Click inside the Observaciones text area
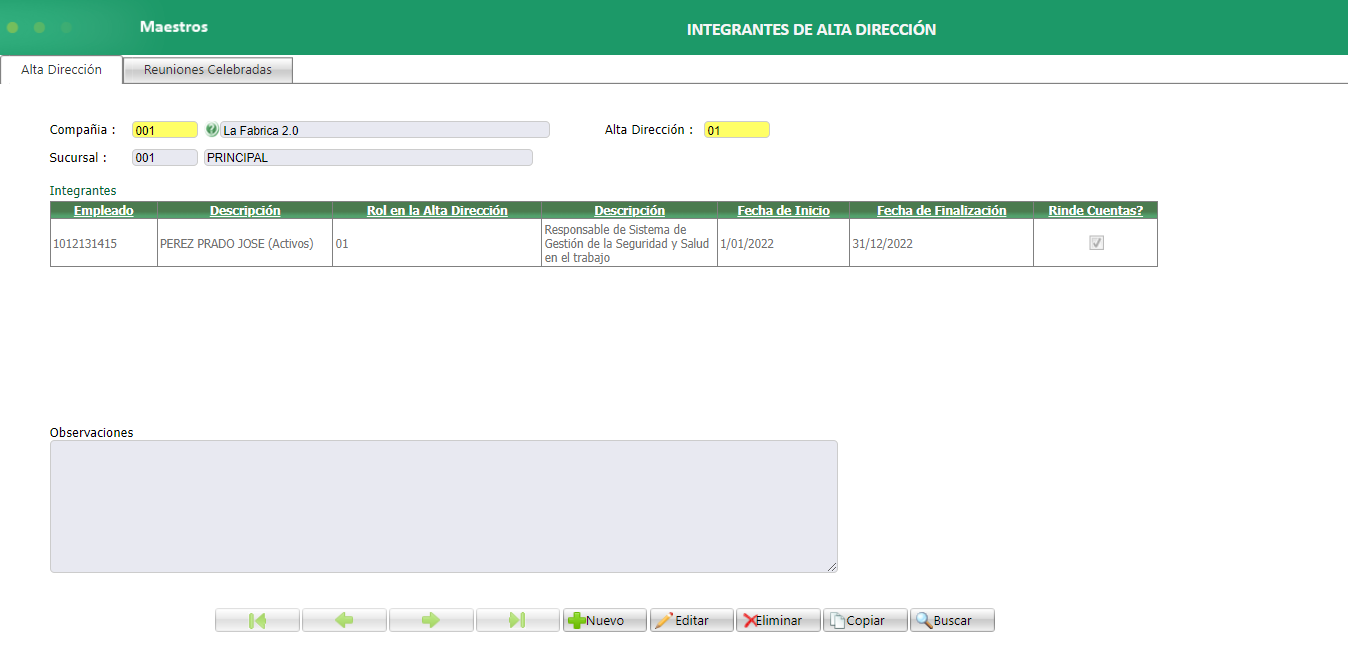Screen dimensions: 1348x657 (x=443, y=505)
